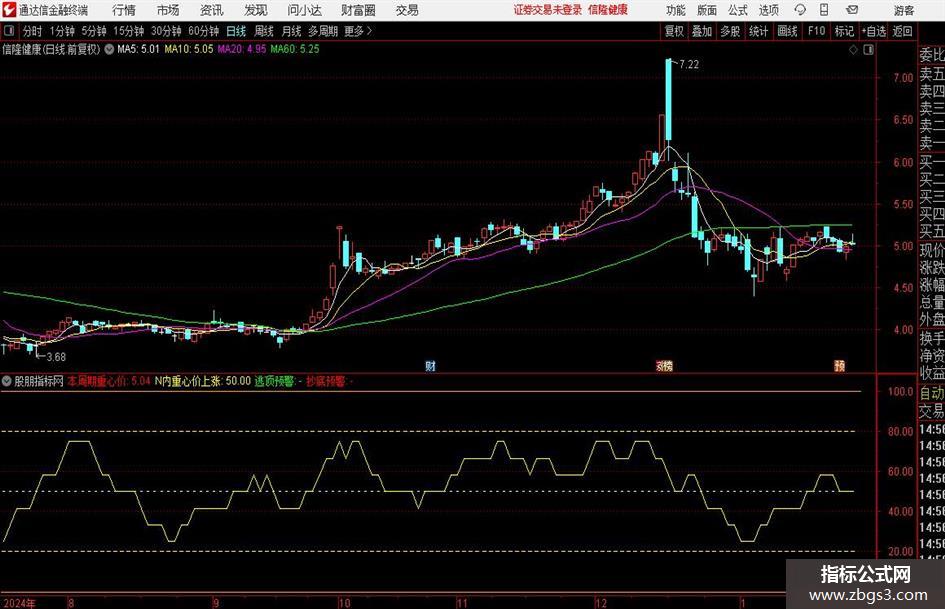Click the mobile phone icon in title bar

(824, 10)
